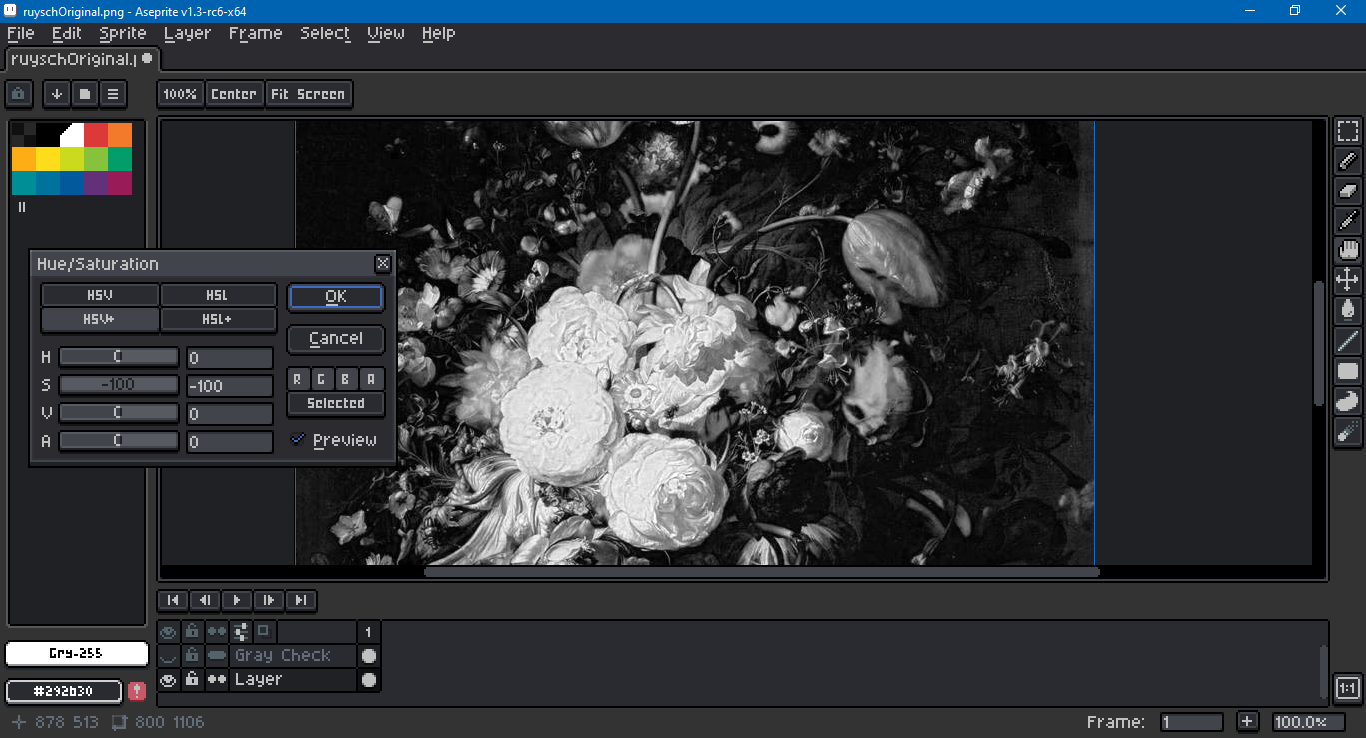Toggle lock on Gray Check layer

coord(192,655)
